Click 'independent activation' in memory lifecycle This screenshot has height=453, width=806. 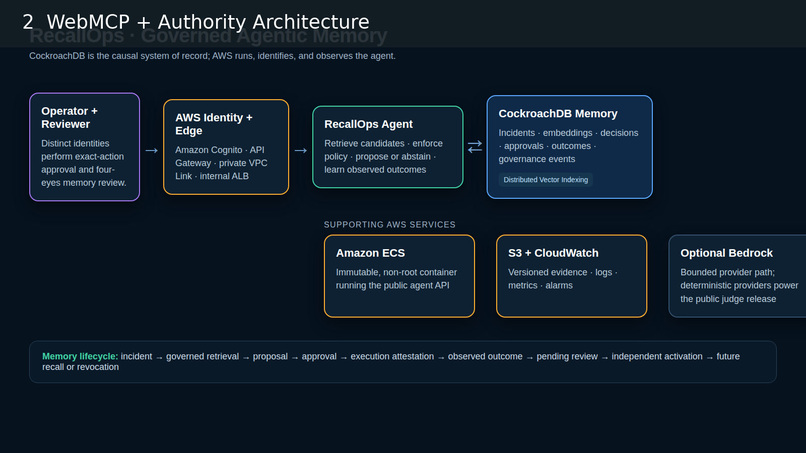point(656,356)
